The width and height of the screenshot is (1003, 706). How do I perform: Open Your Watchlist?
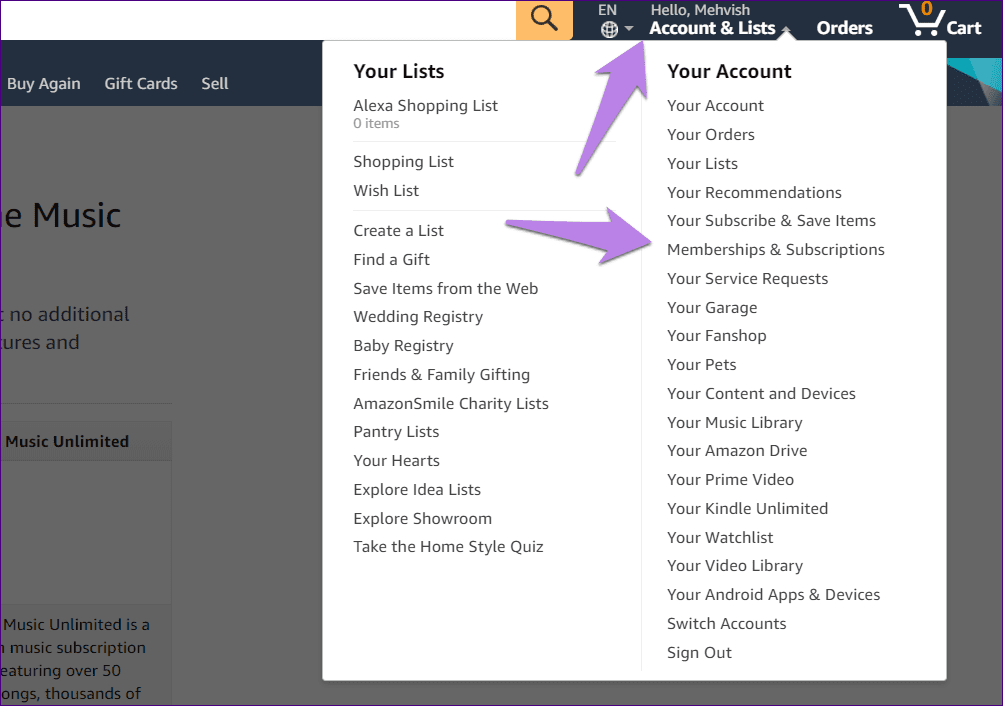720,538
